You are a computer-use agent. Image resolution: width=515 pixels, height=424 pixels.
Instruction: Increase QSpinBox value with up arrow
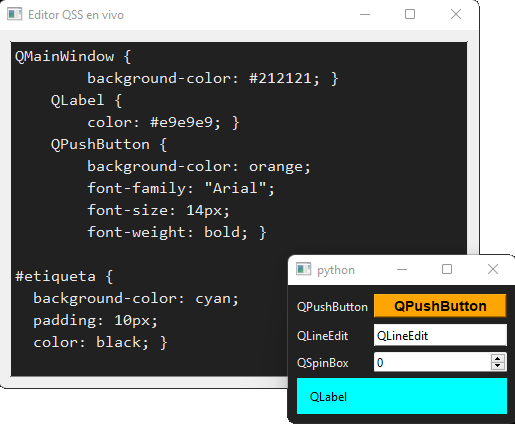[498, 359]
